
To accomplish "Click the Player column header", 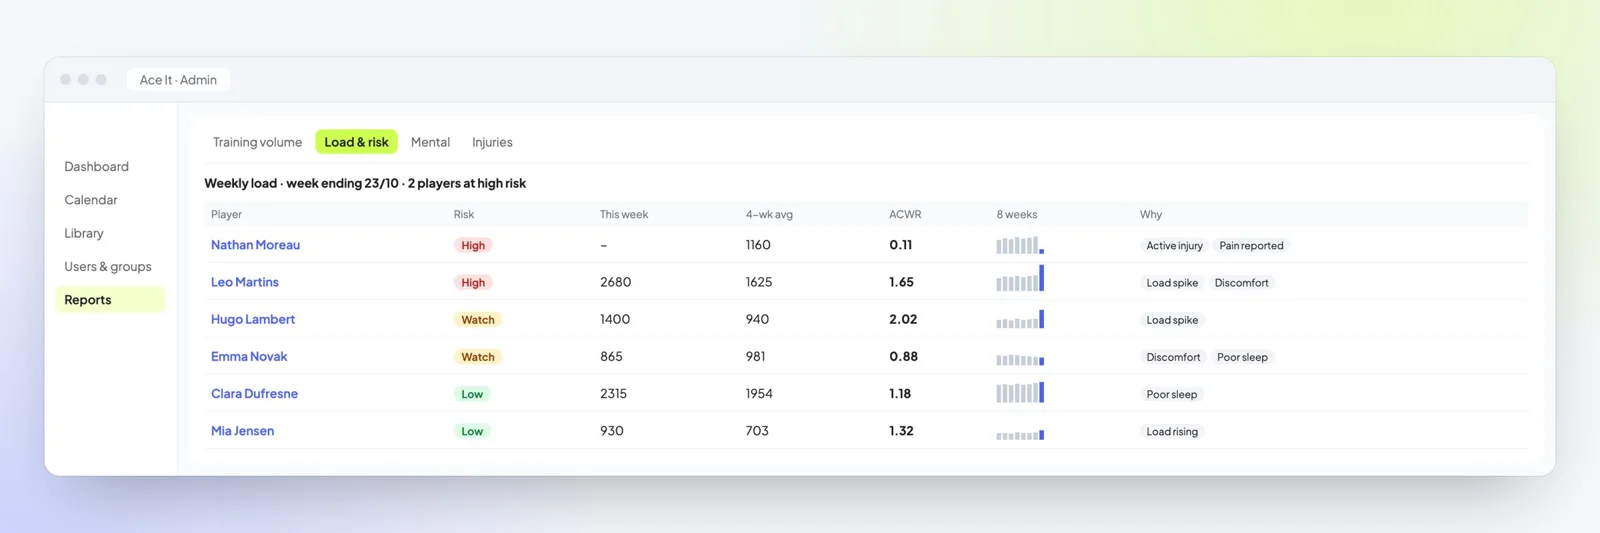I will (226, 214).
